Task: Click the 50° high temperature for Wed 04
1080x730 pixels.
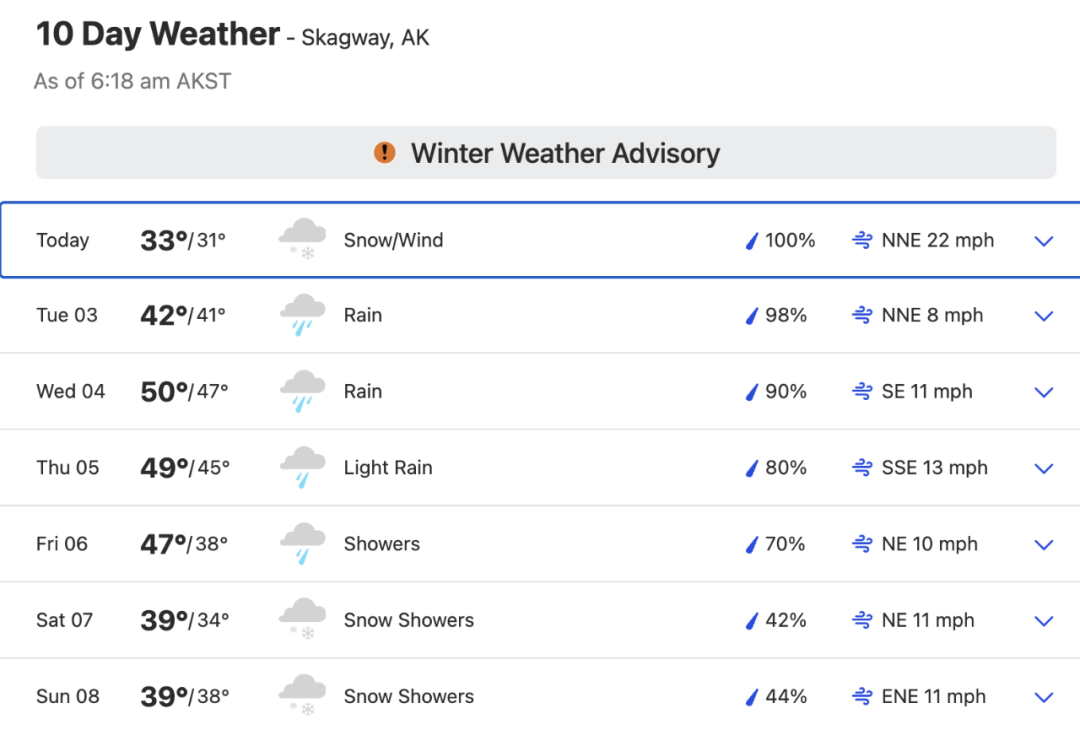Action: tap(164, 392)
